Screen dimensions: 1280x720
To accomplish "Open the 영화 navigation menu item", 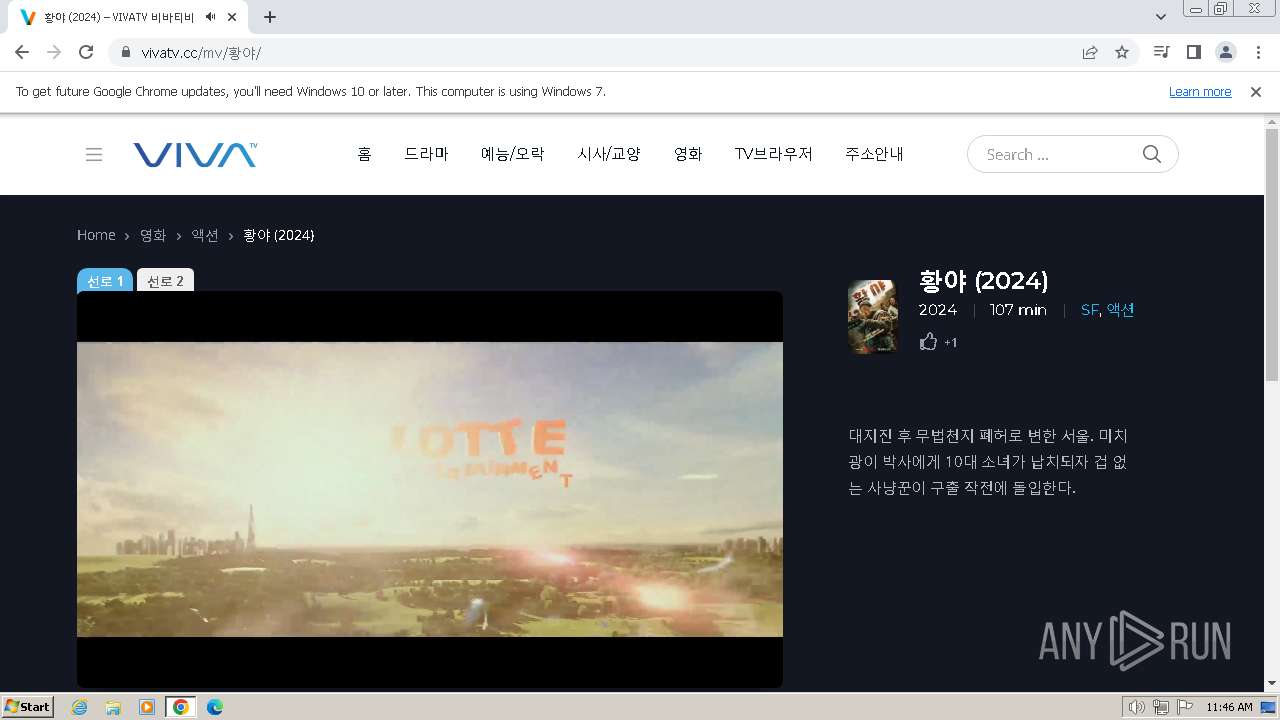I will [x=688, y=154].
